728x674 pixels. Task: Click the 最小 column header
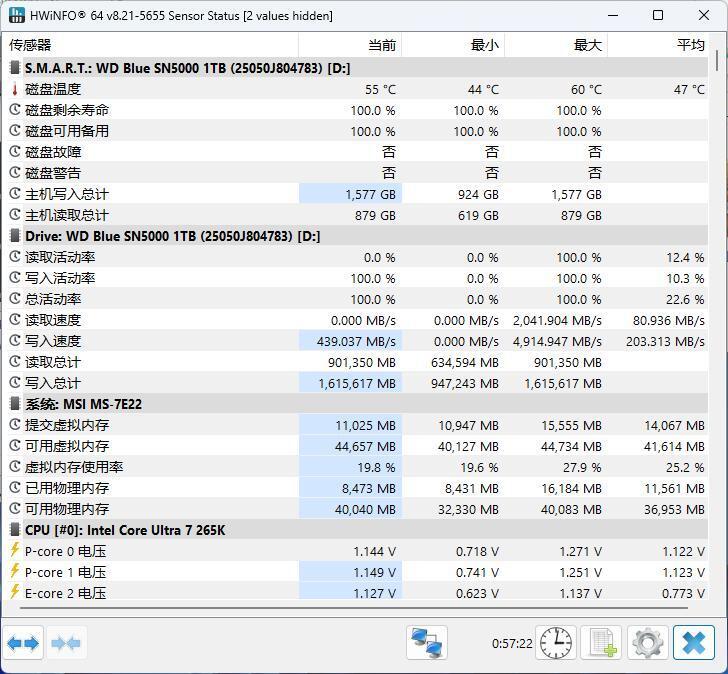(x=453, y=45)
